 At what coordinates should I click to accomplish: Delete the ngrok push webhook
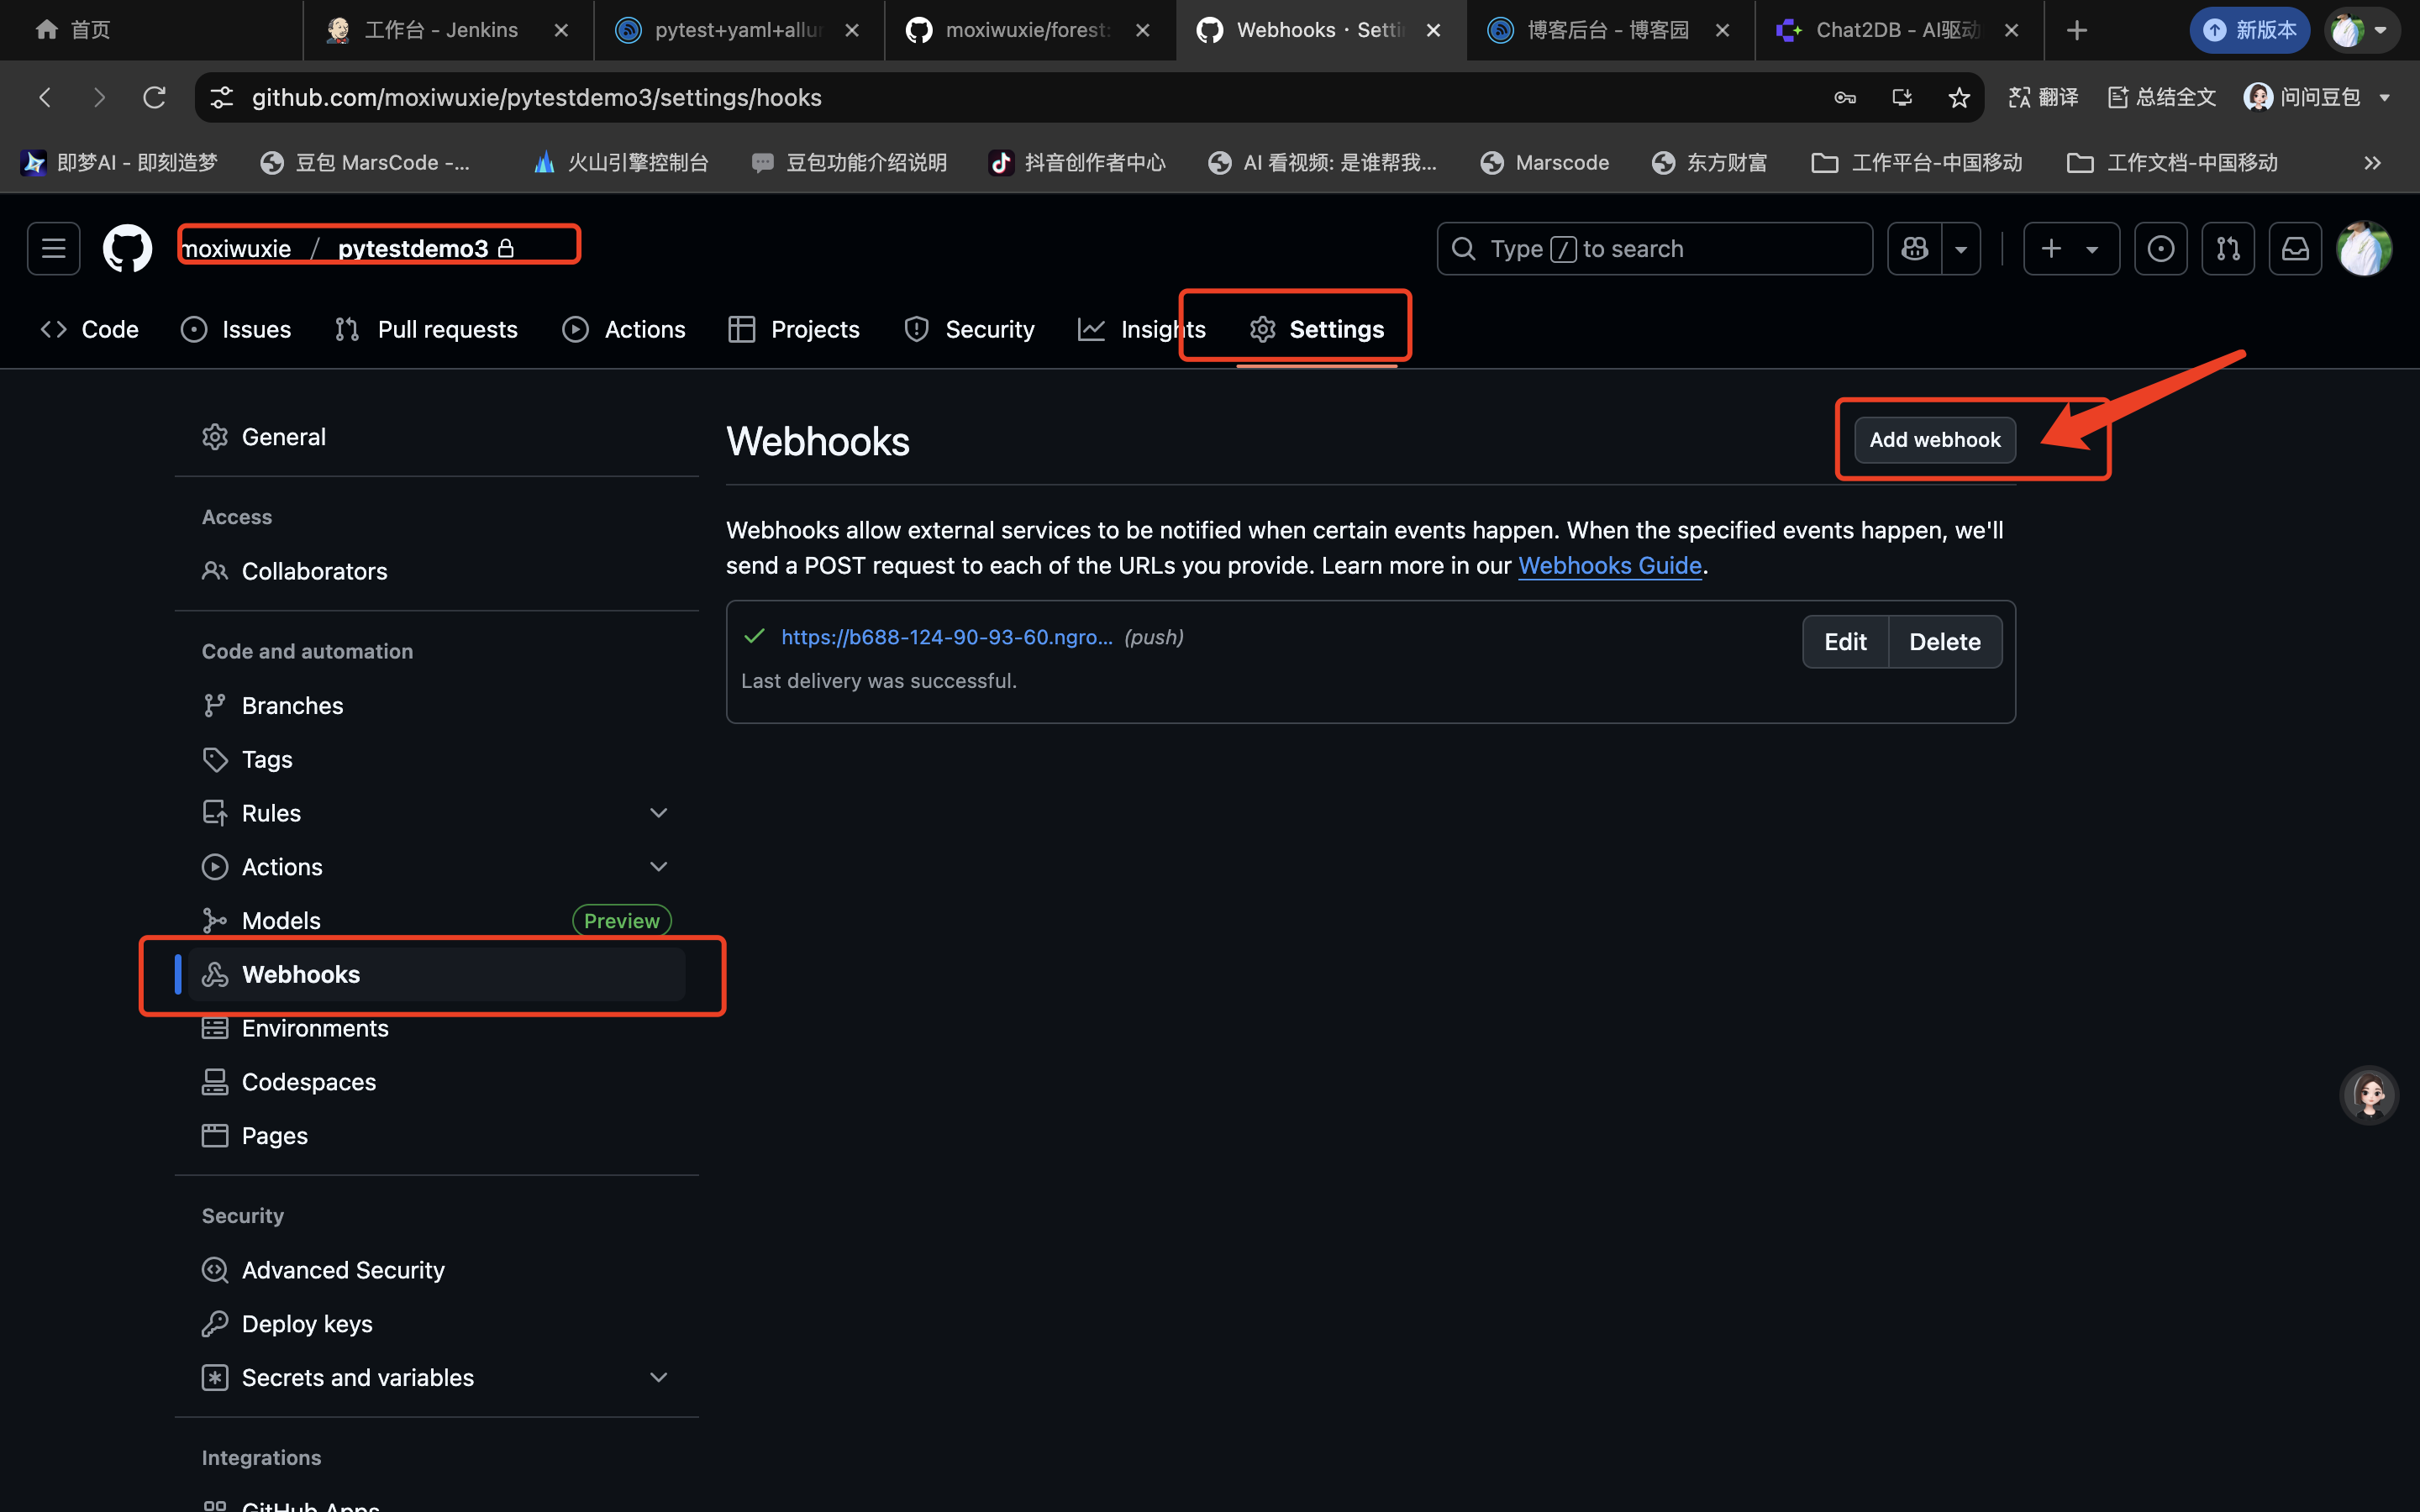[x=1944, y=641]
